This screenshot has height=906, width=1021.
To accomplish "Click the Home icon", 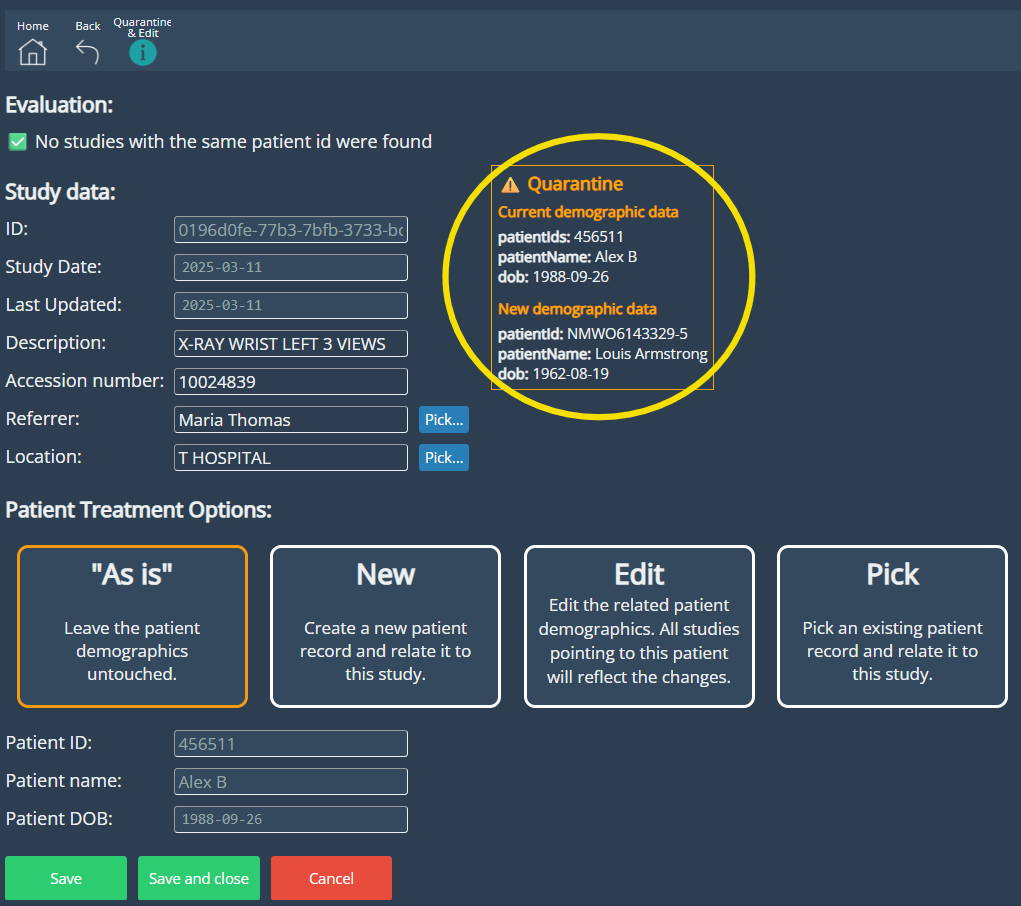I will (x=33, y=51).
